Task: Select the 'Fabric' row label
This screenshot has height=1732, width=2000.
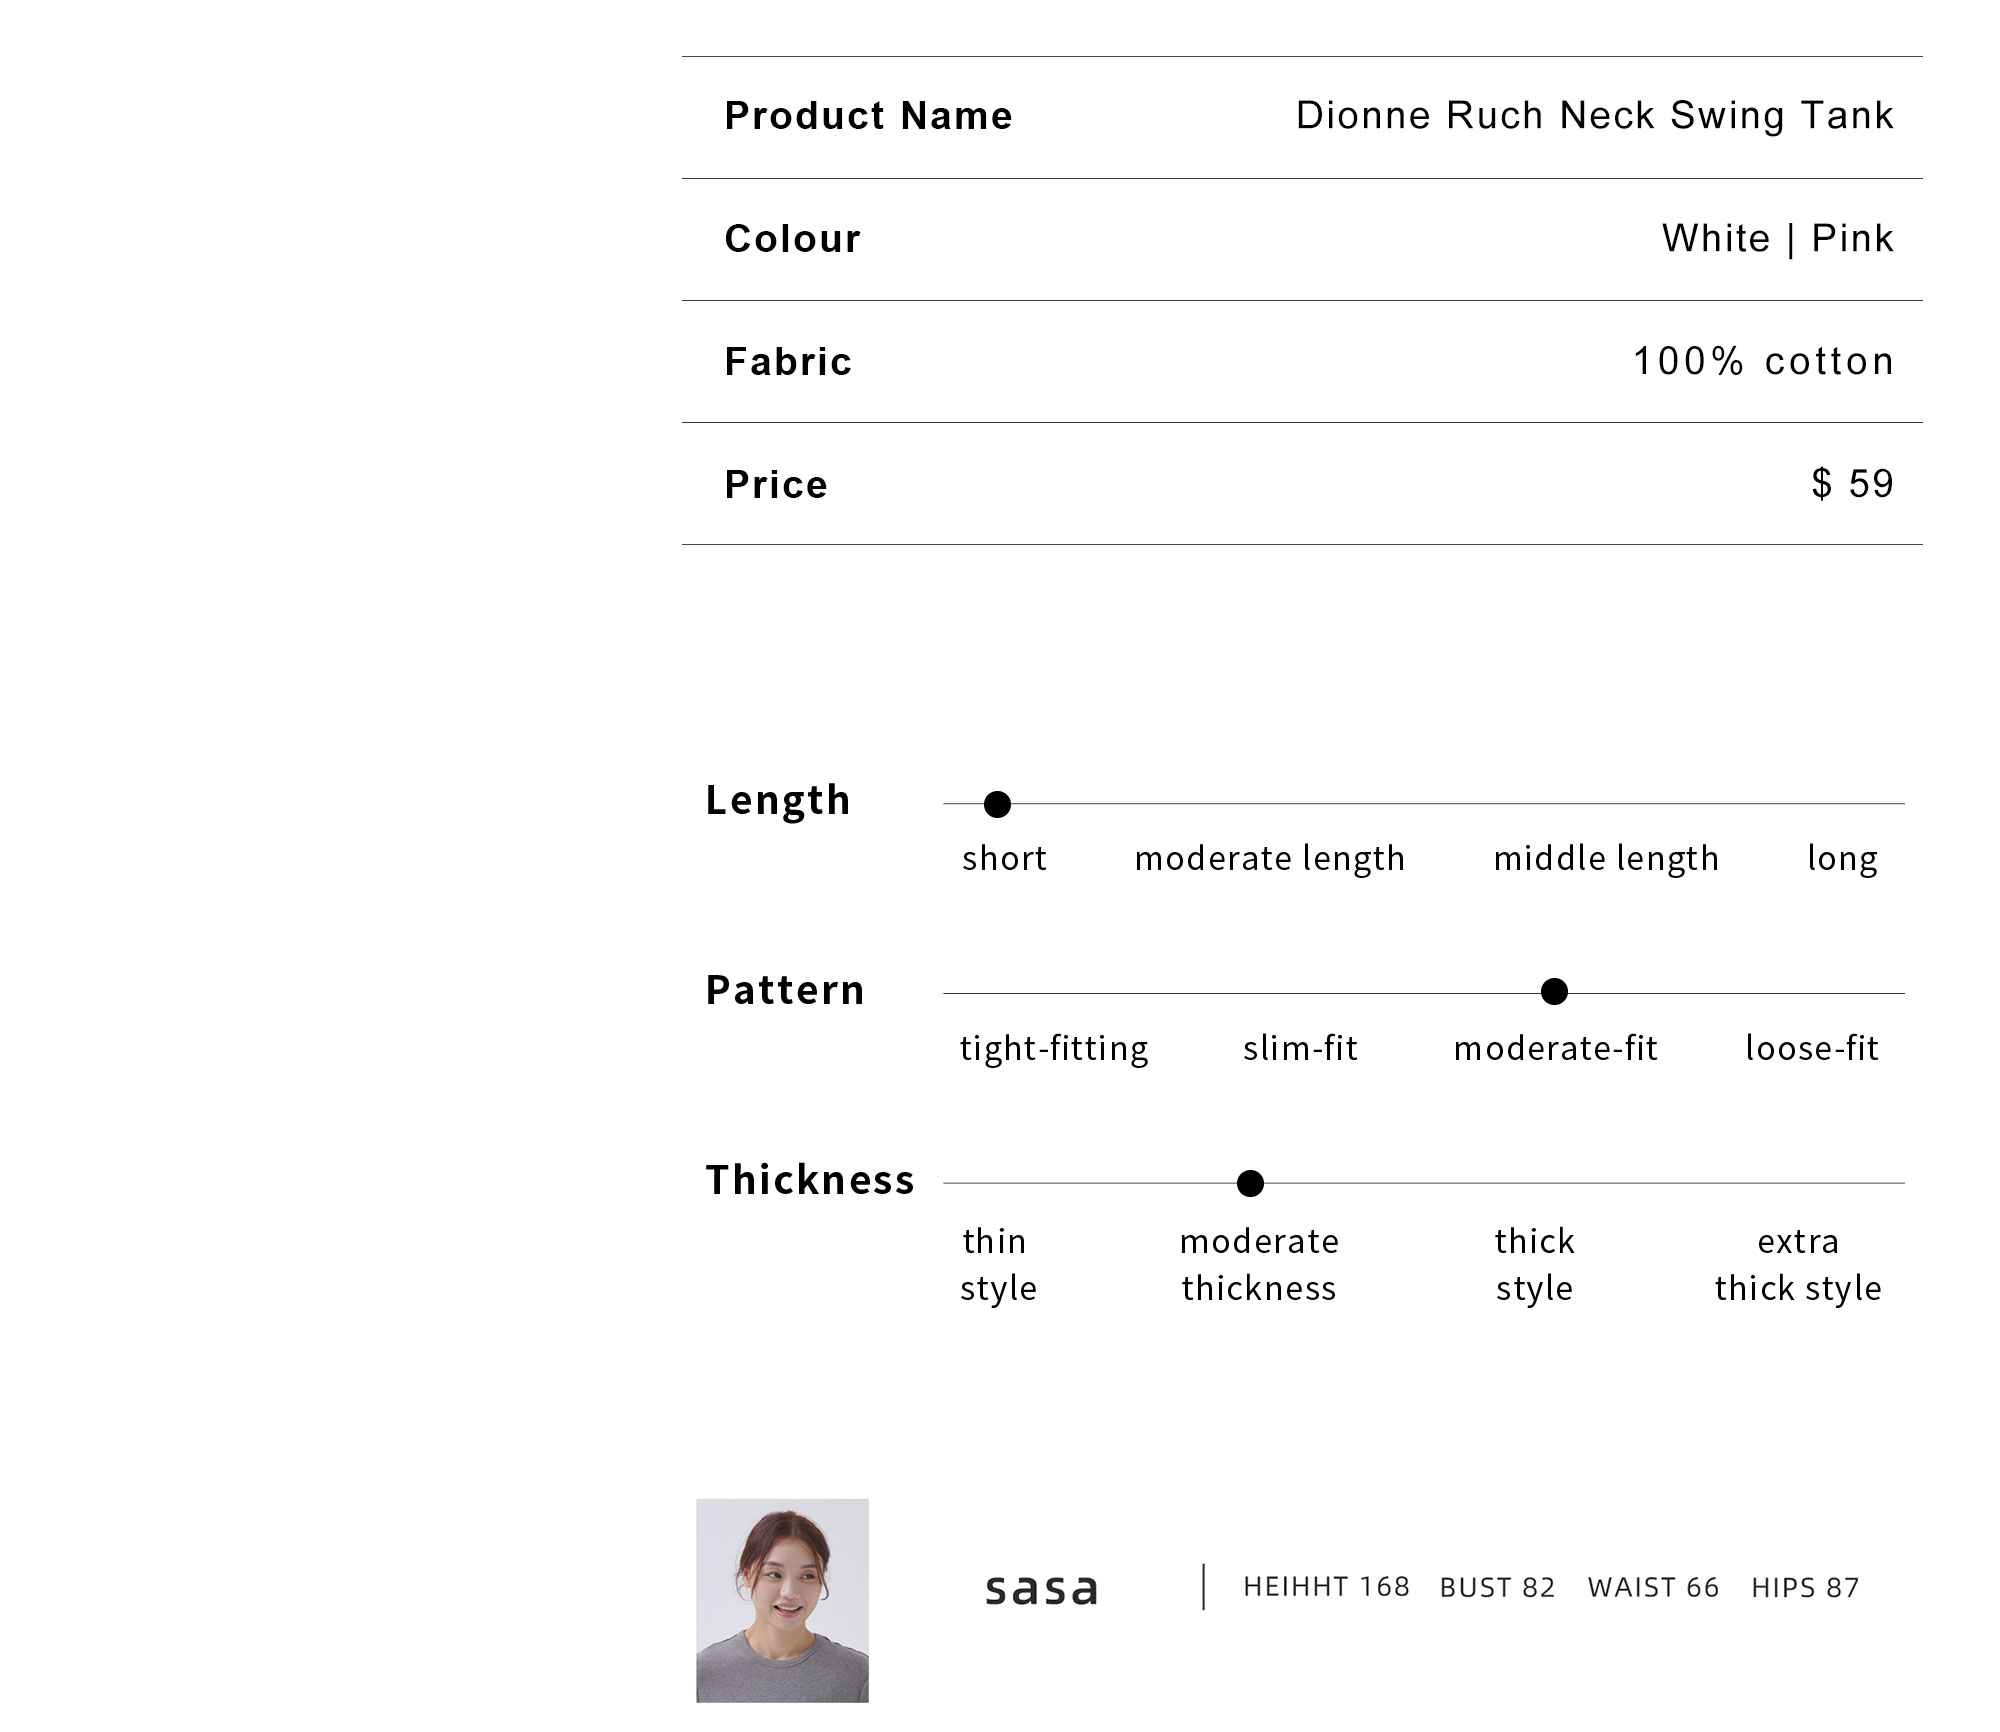Action: click(788, 362)
